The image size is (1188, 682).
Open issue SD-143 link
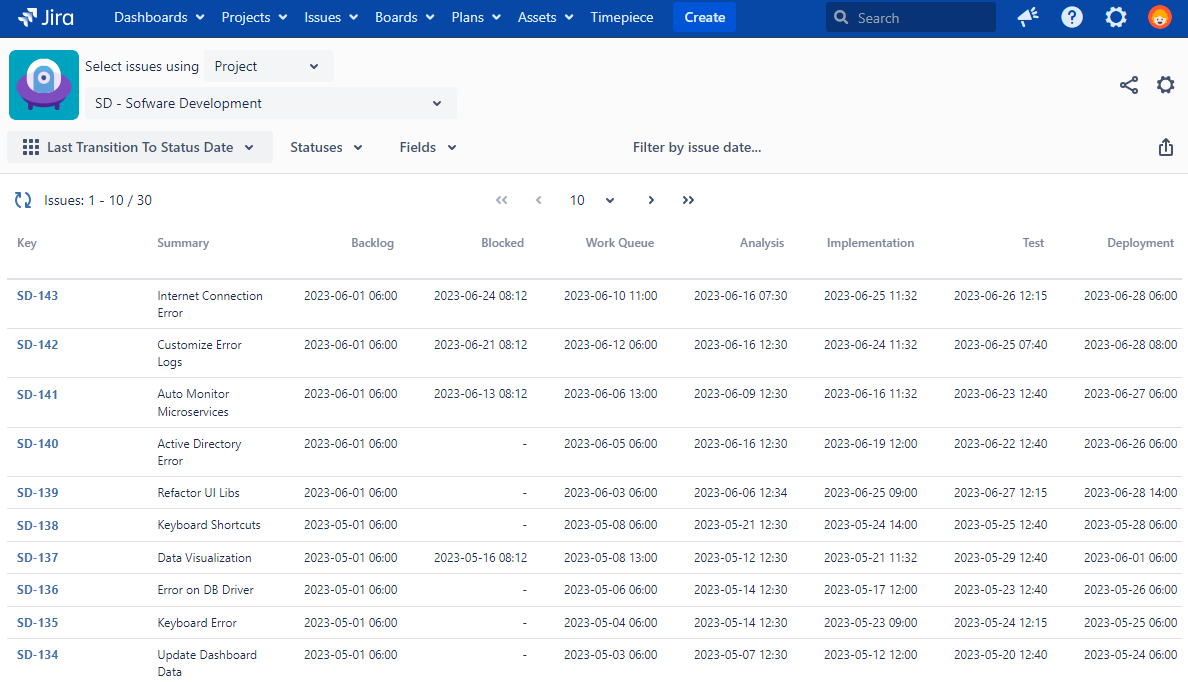(x=38, y=296)
